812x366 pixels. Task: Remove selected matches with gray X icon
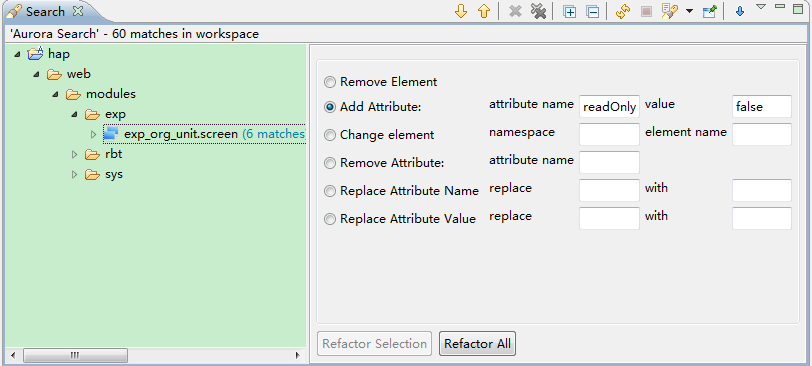[515, 11]
